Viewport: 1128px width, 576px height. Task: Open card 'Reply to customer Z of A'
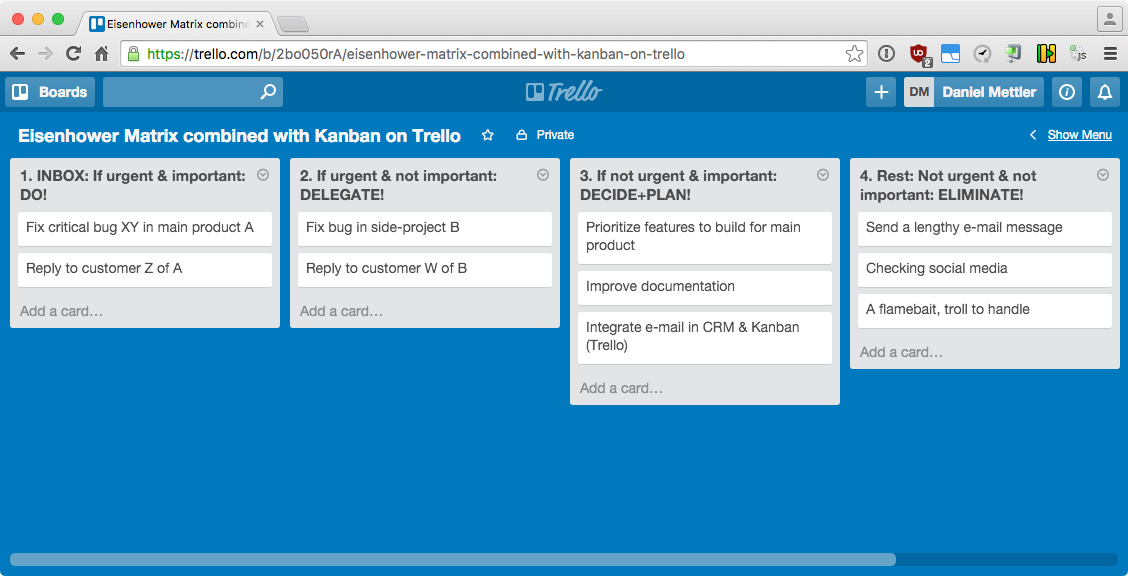(145, 270)
